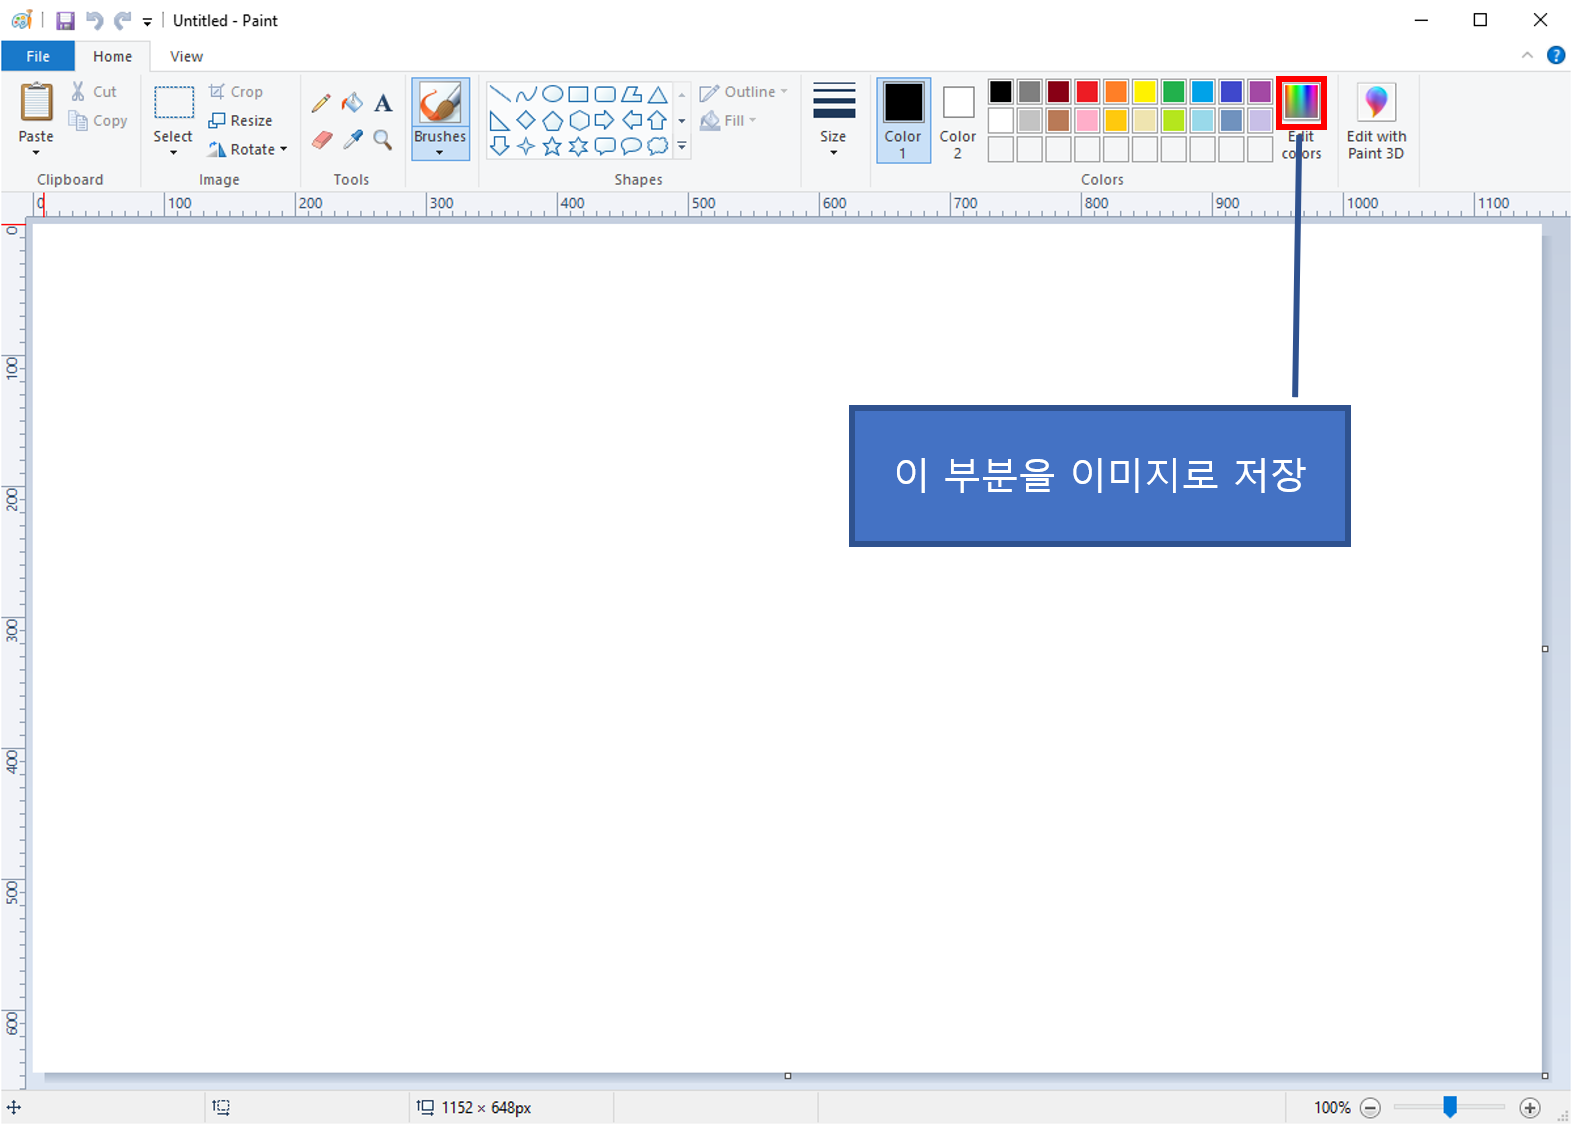Click the Paste clipboard icon

coord(37,102)
